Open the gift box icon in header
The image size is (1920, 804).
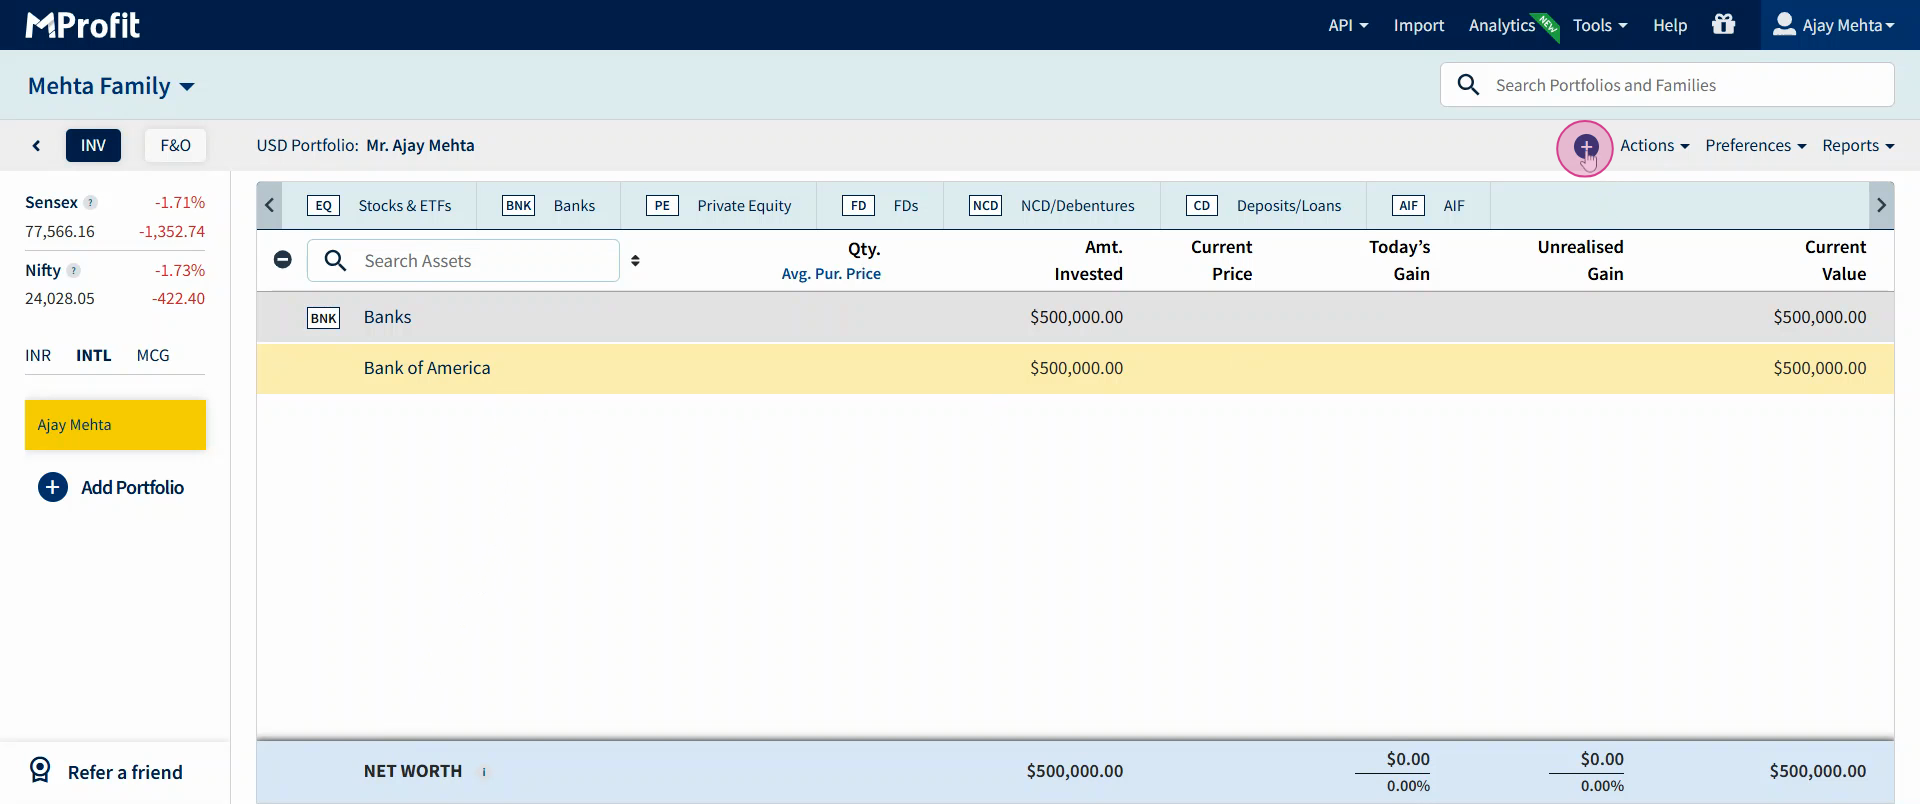click(1723, 25)
